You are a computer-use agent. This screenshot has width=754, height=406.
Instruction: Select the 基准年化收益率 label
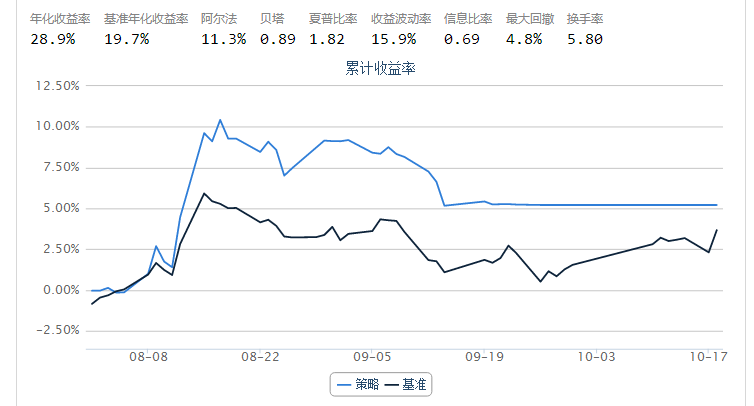point(146,19)
